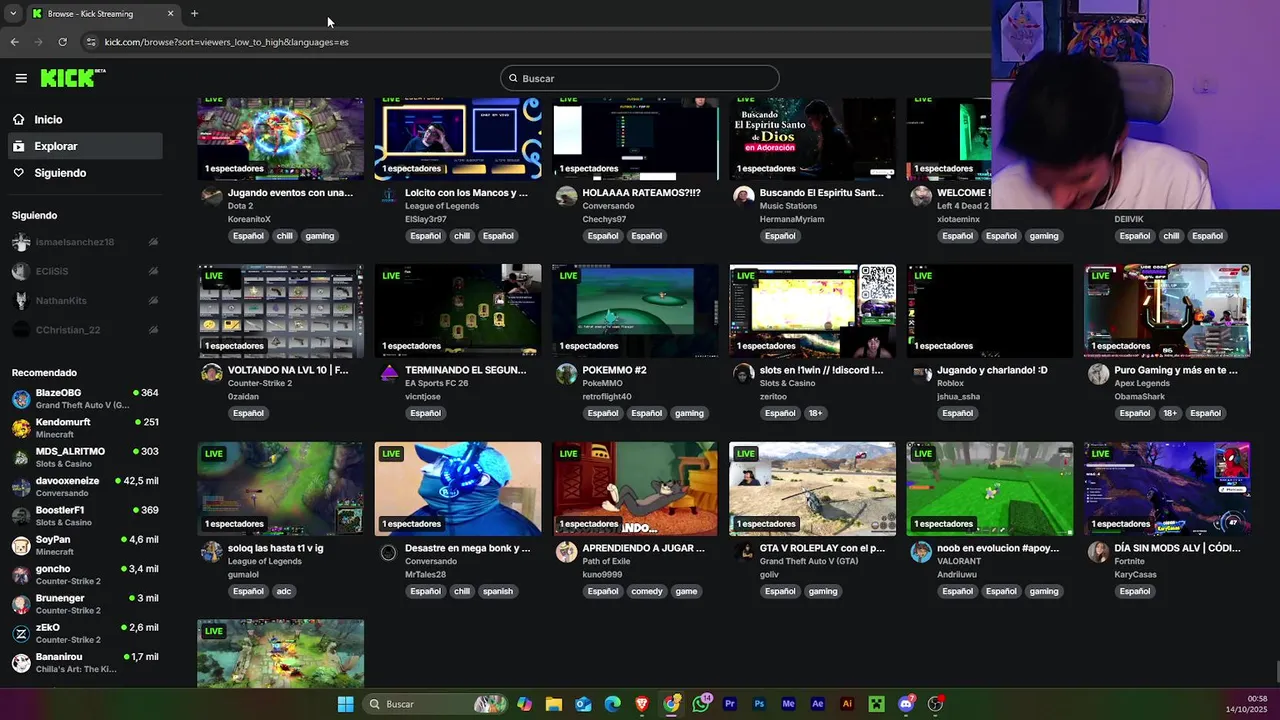This screenshot has height=720, width=1280.
Task: Expand the tab search dropdown arrow
Action: click(x=12, y=14)
